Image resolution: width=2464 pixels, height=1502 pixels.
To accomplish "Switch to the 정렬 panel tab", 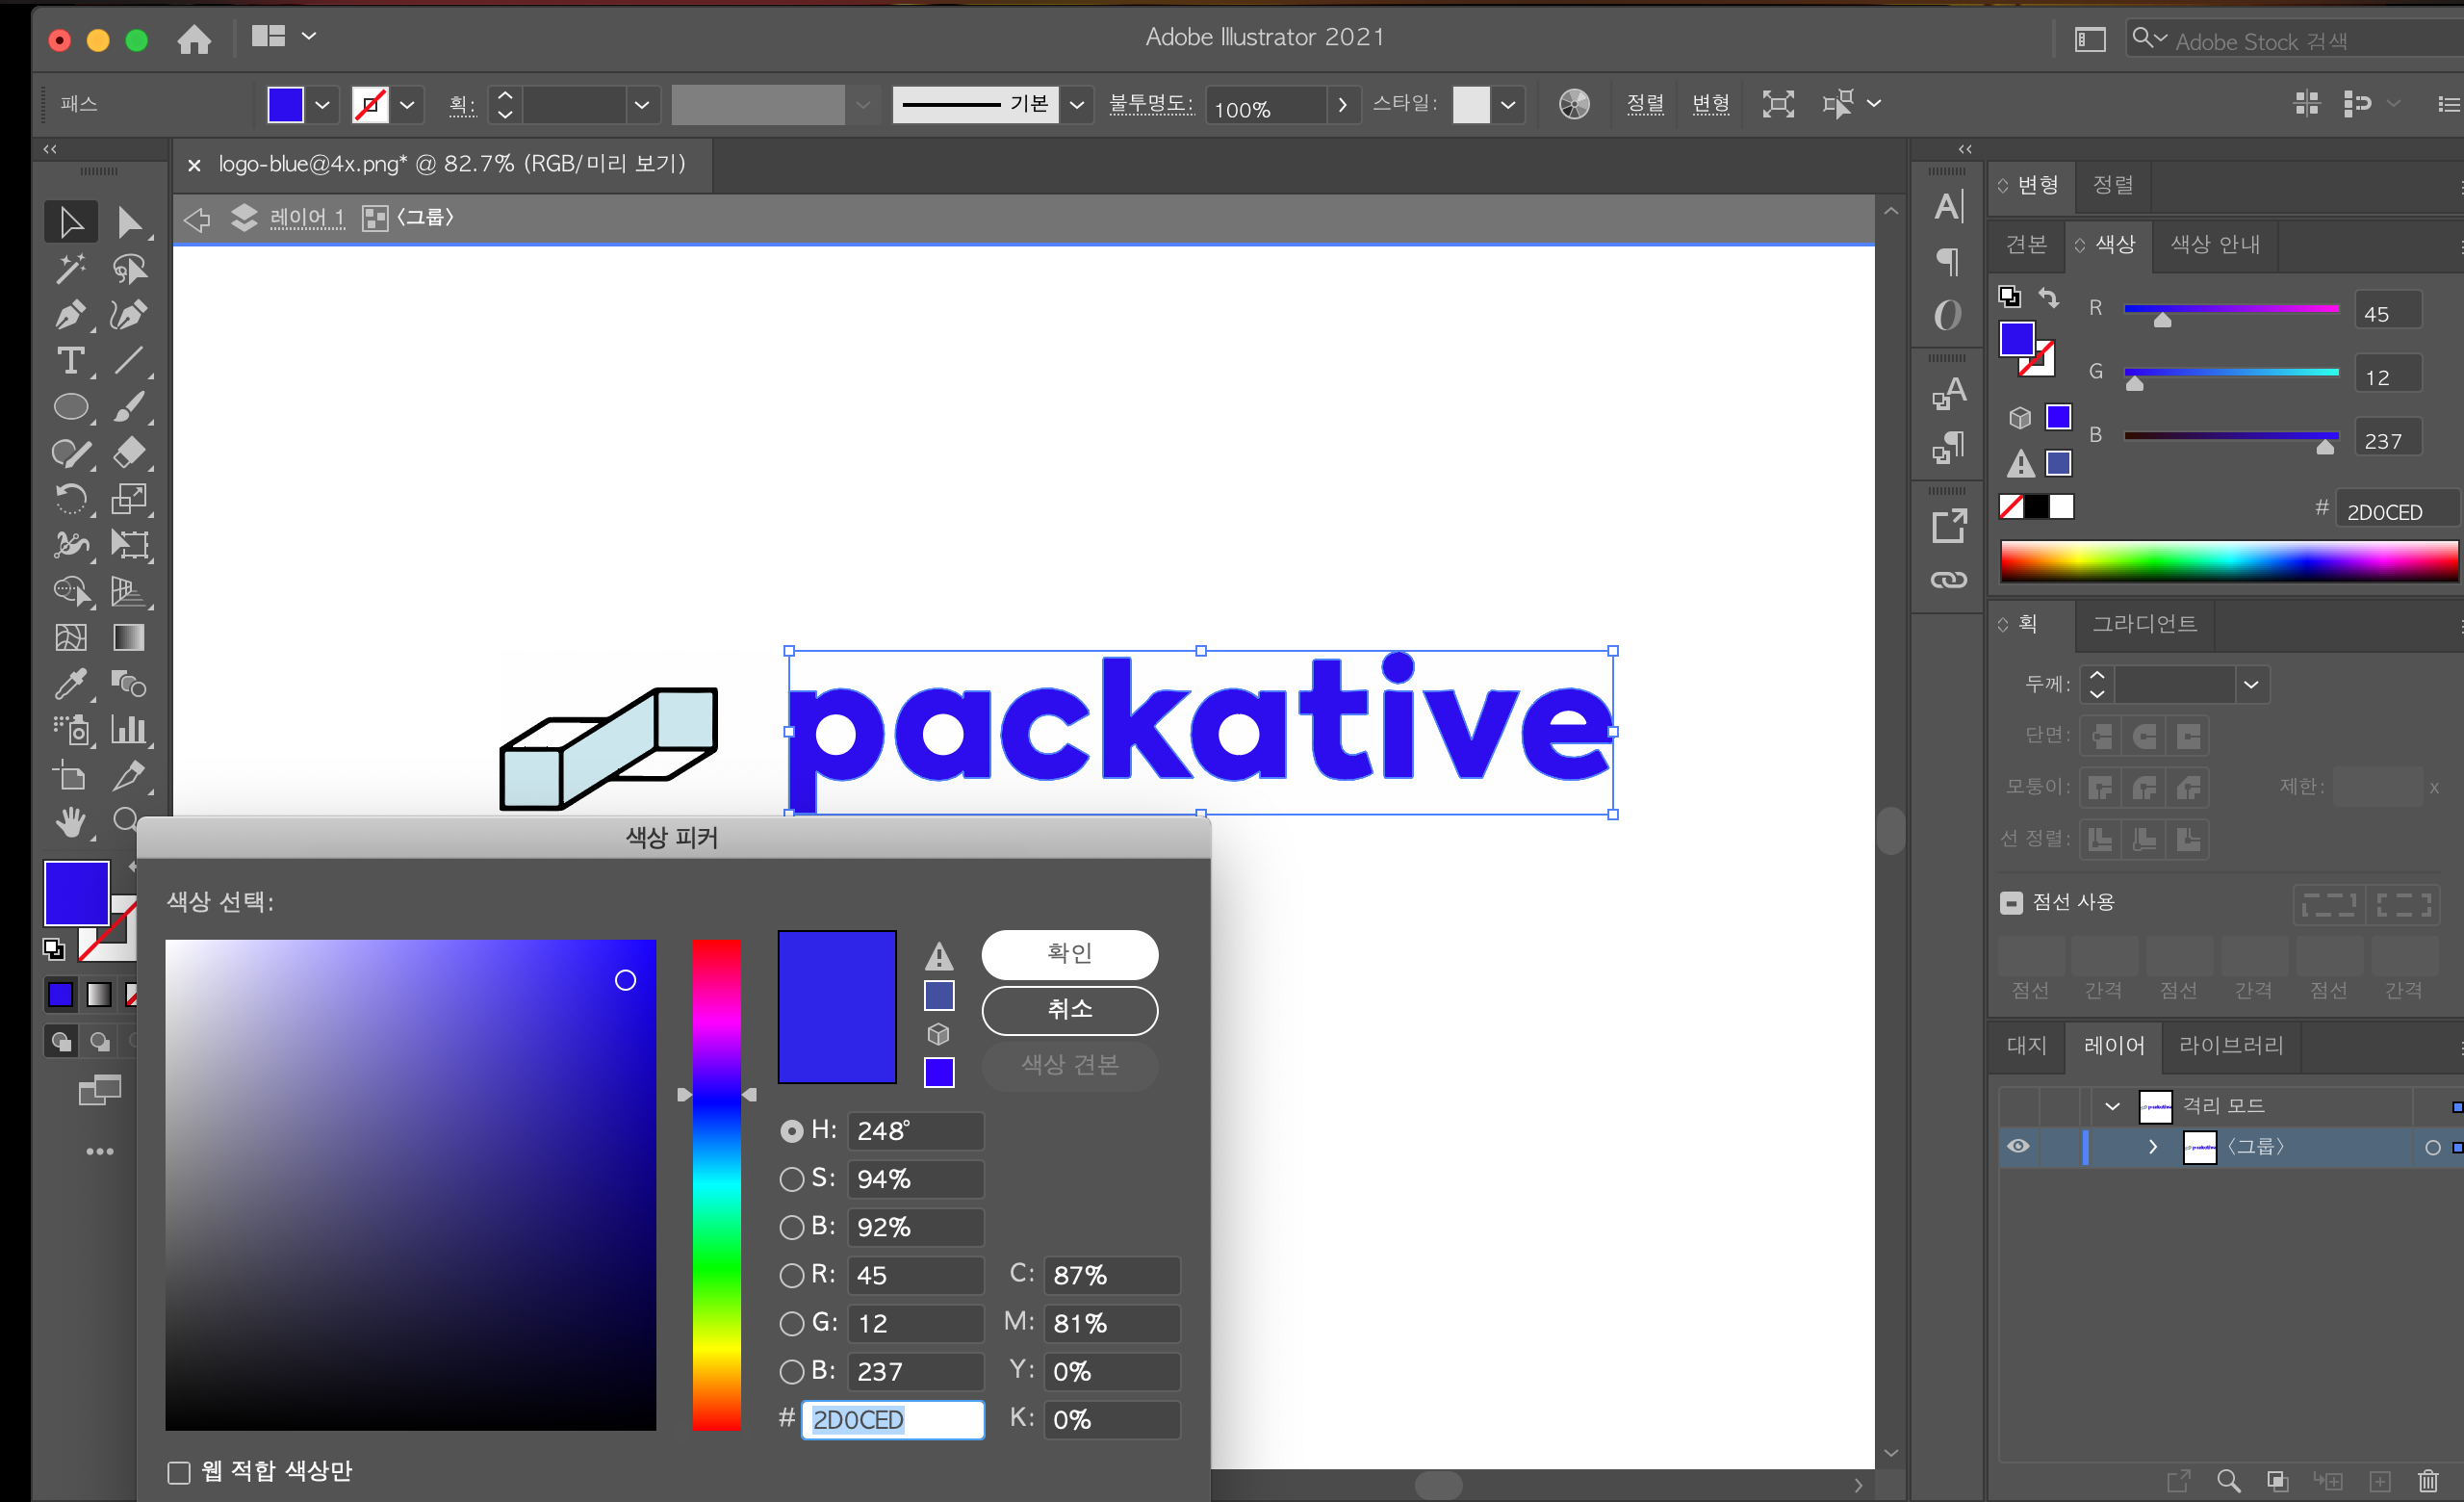I will (x=2113, y=185).
